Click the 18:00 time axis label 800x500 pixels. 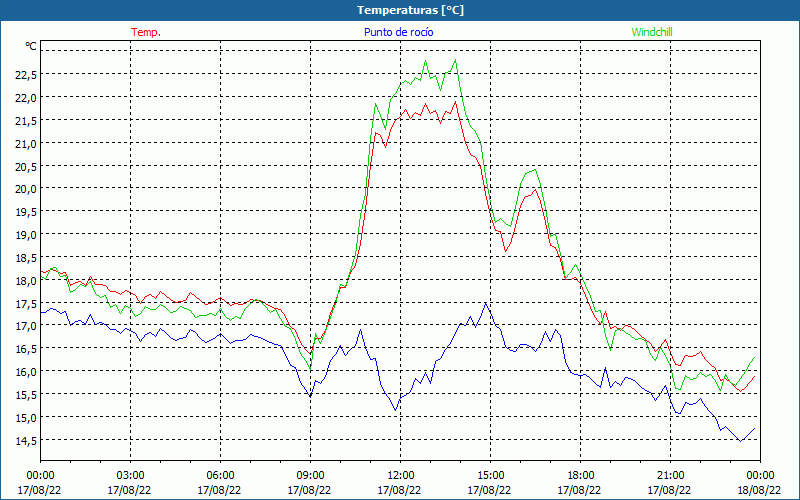[x=580, y=476]
